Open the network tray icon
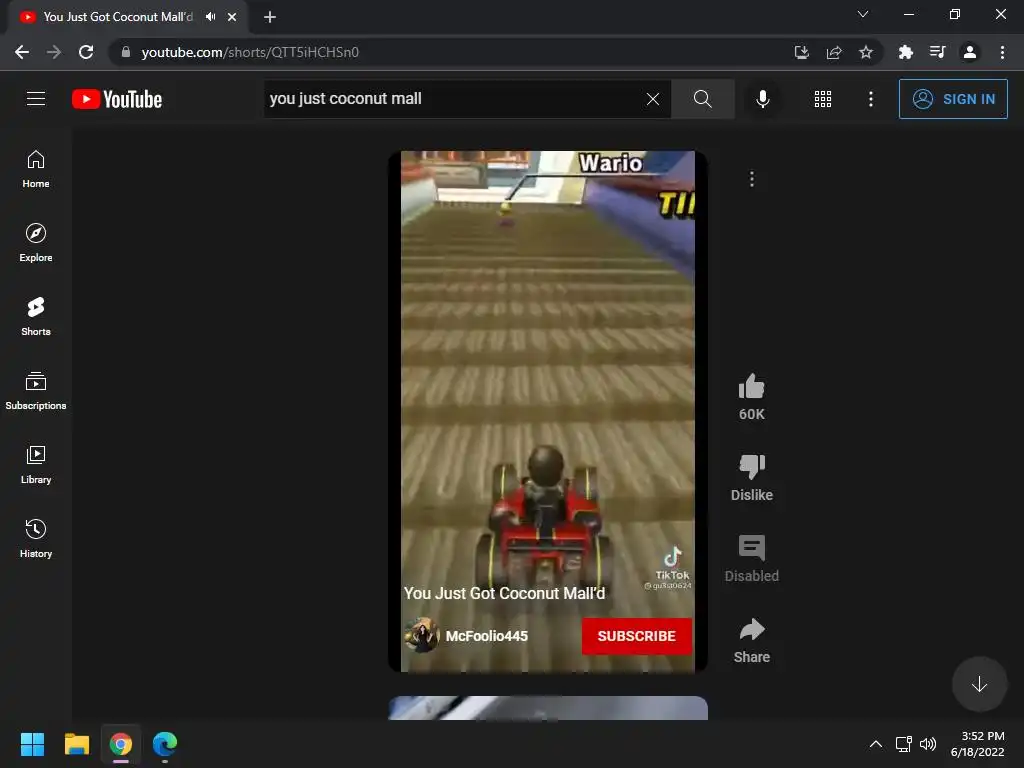This screenshot has width=1024, height=768. pos(904,744)
